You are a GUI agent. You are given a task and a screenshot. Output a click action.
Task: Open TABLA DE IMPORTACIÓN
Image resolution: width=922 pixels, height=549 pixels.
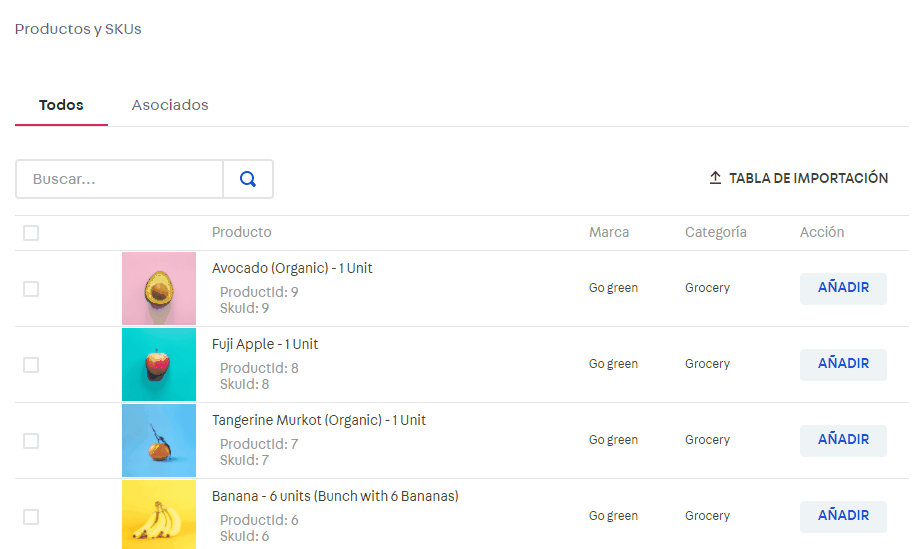pos(808,178)
